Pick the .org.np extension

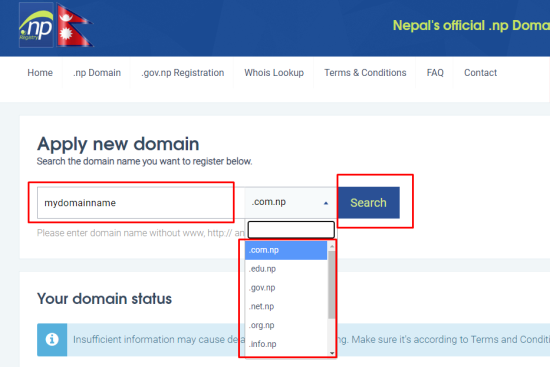point(286,325)
